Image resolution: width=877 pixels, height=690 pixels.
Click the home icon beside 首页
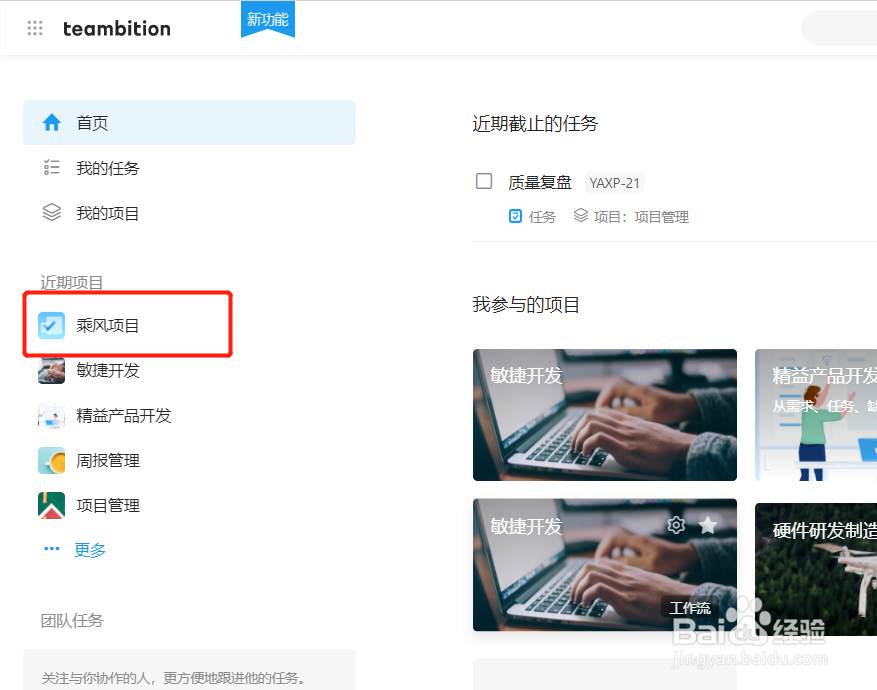(x=51, y=122)
